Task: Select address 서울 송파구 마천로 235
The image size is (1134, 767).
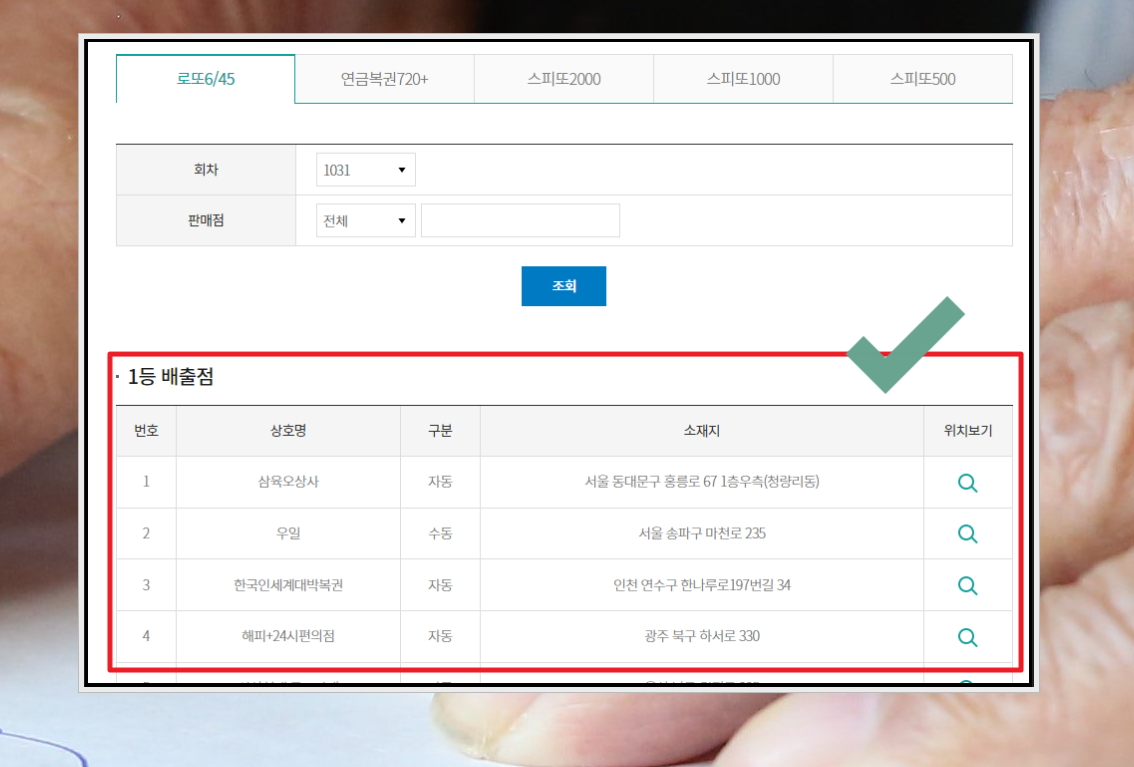Action: (702, 533)
